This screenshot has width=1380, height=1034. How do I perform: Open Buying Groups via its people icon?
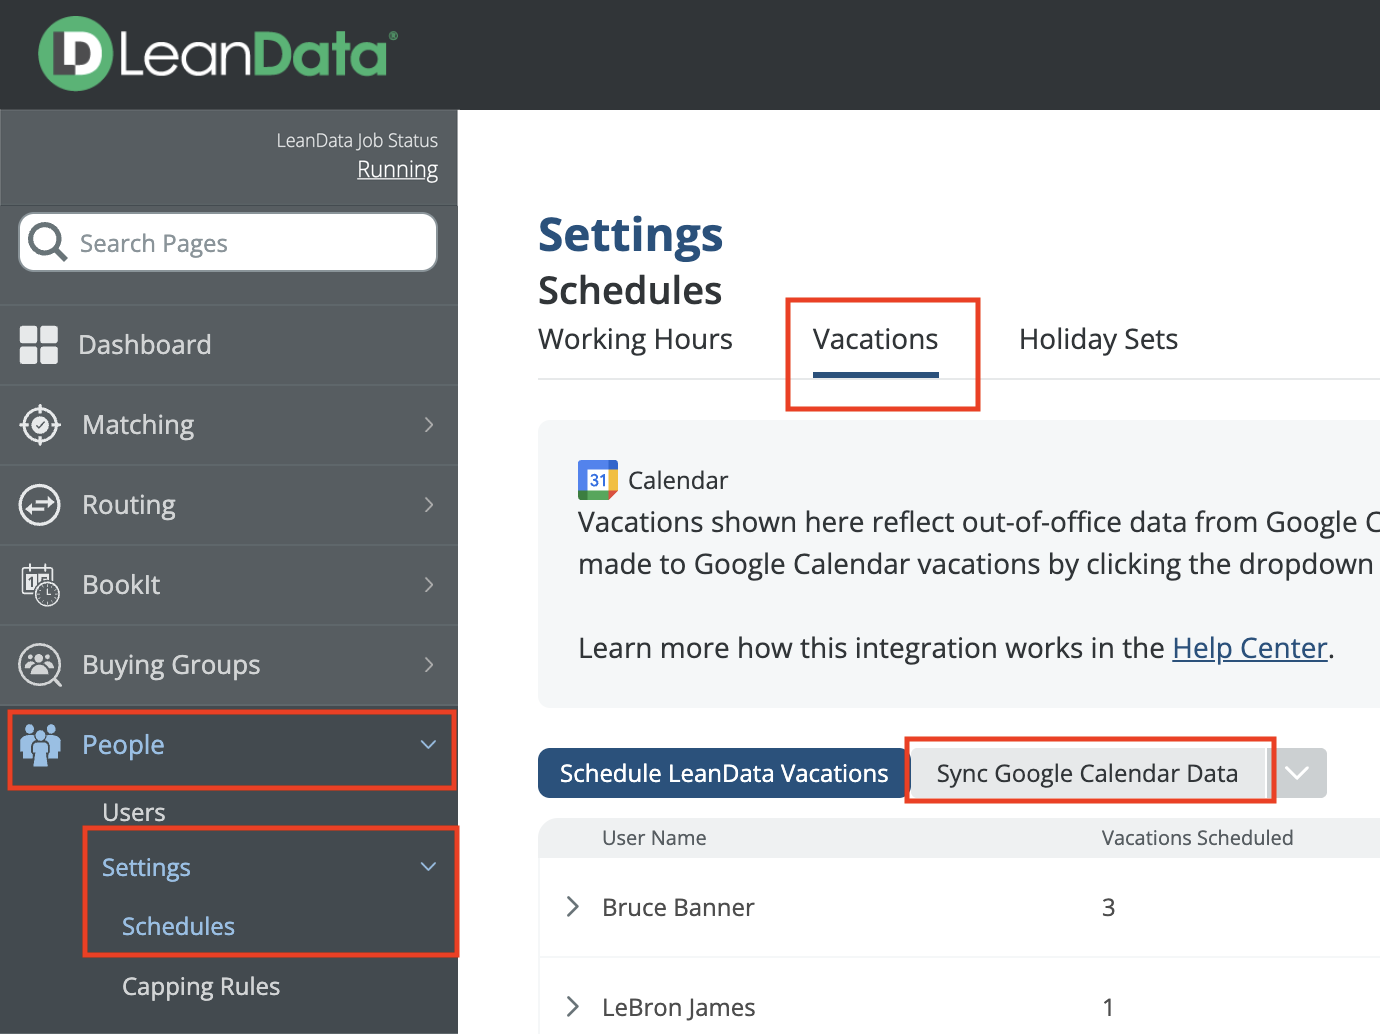(x=39, y=665)
